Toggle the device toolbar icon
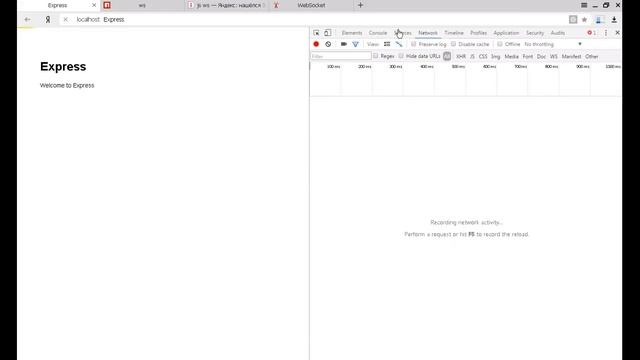The width and height of the screenshot is (640, 360). pyautogui.click(x=327, y=33)
